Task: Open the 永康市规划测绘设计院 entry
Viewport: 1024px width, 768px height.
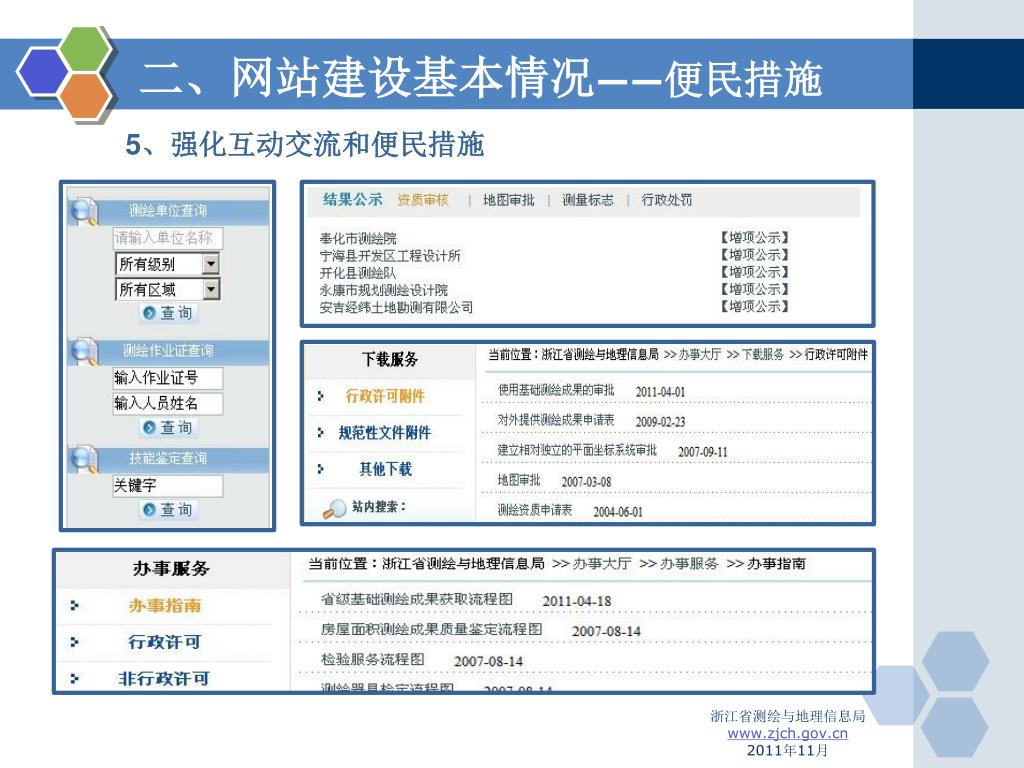Action: (x=383, y=289)
